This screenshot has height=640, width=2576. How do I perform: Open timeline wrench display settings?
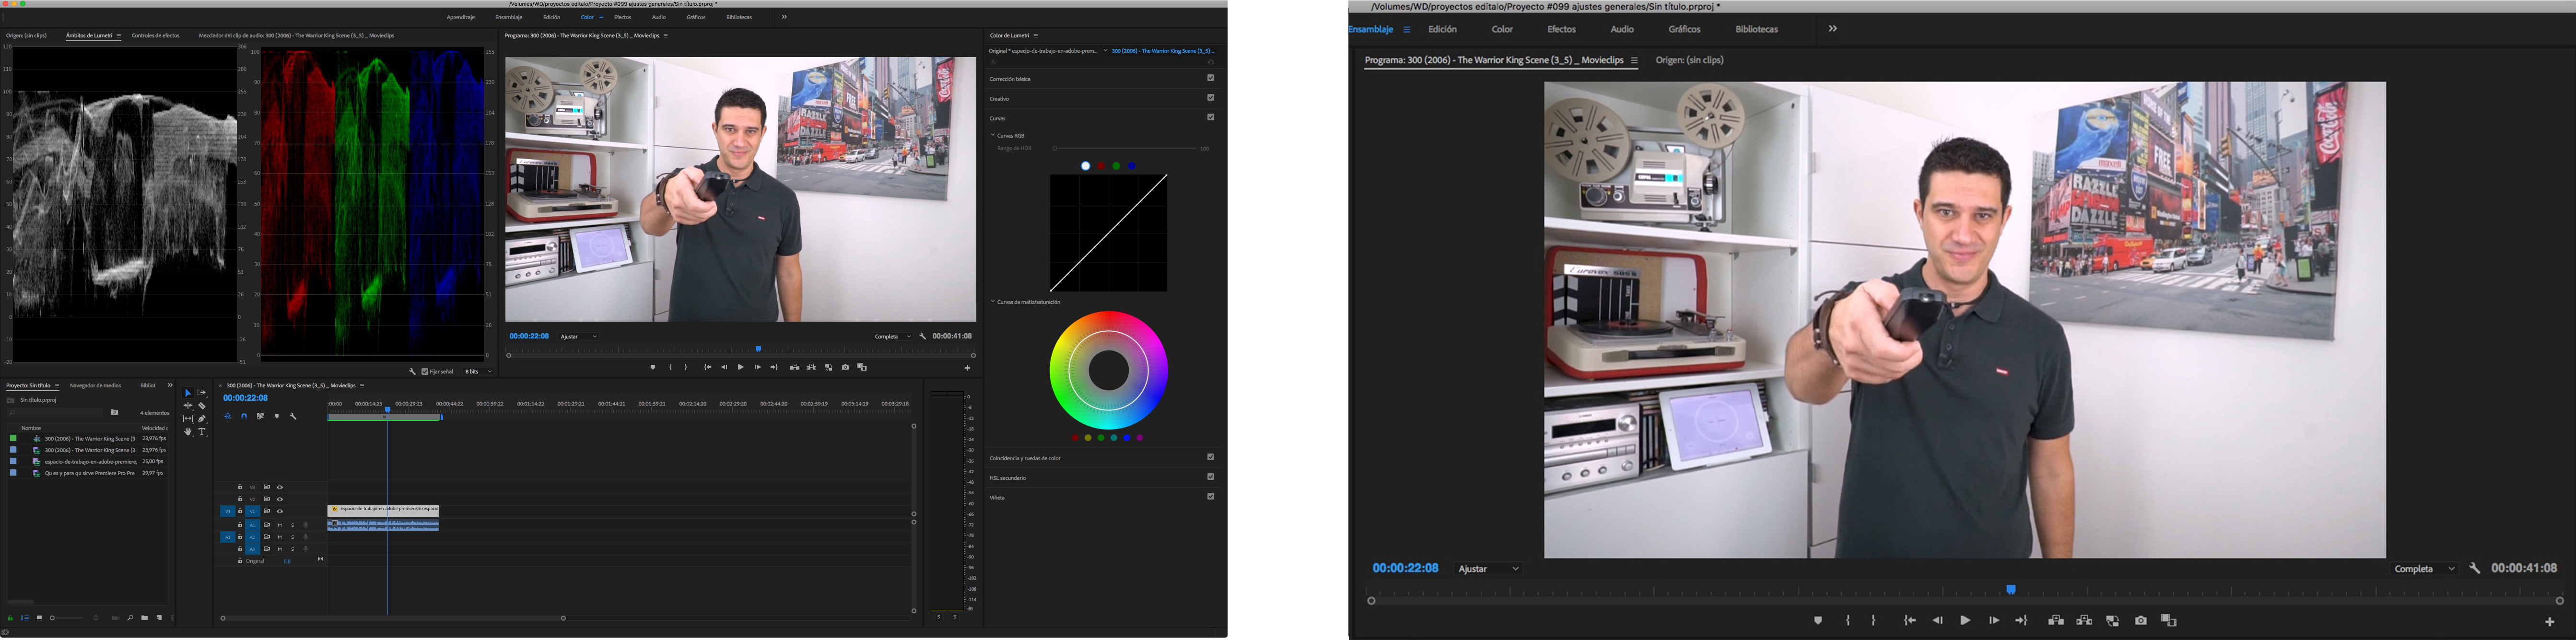[293, 416]
